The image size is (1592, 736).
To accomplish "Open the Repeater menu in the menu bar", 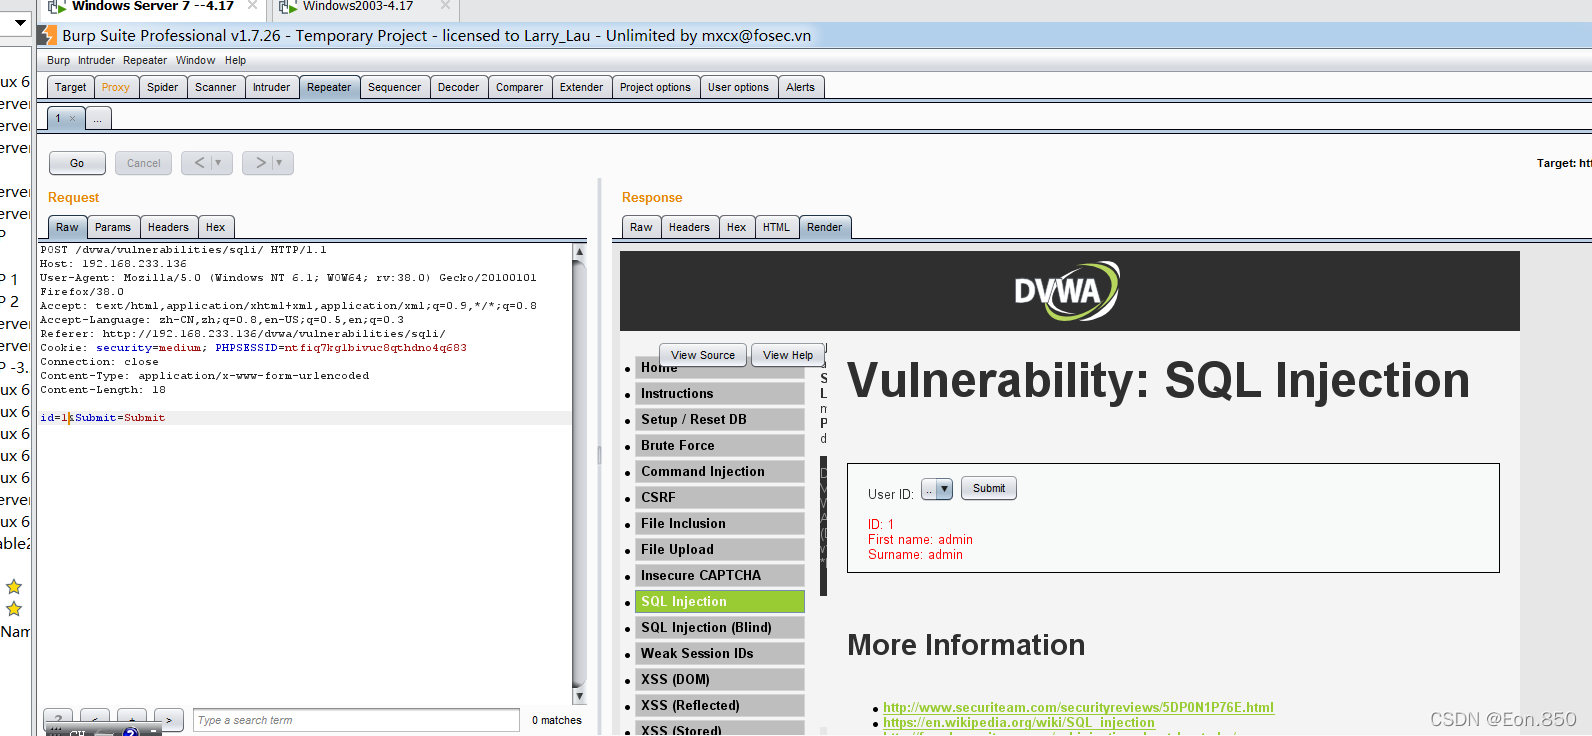I will (x=145, y=60).
